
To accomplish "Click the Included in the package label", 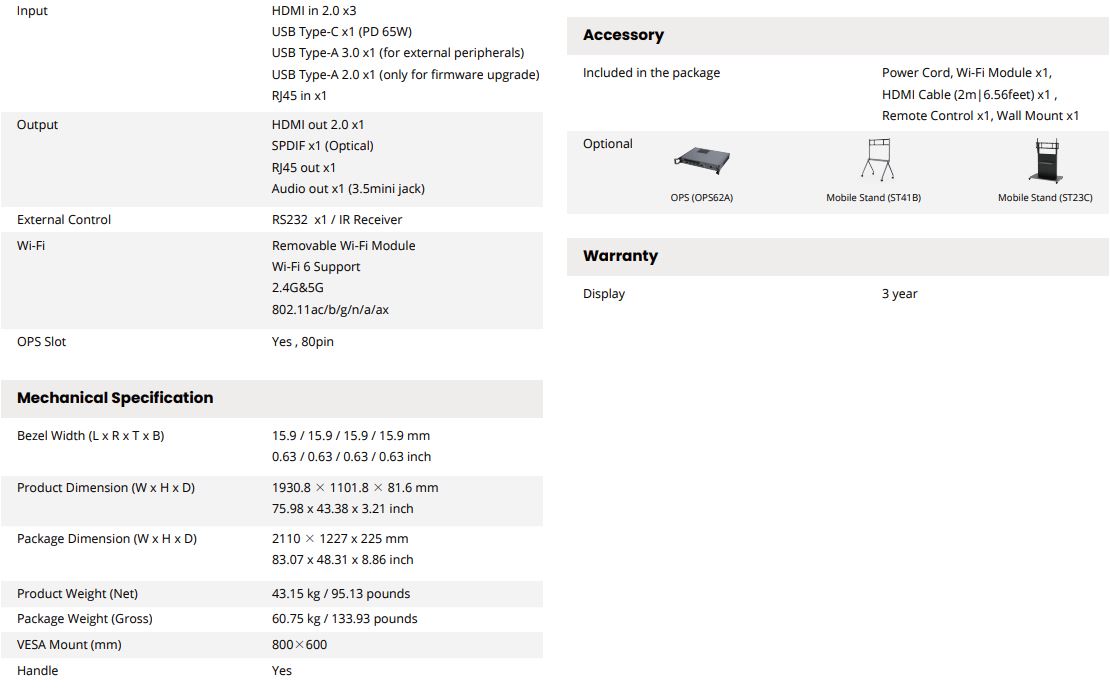I will pos(651,73).
